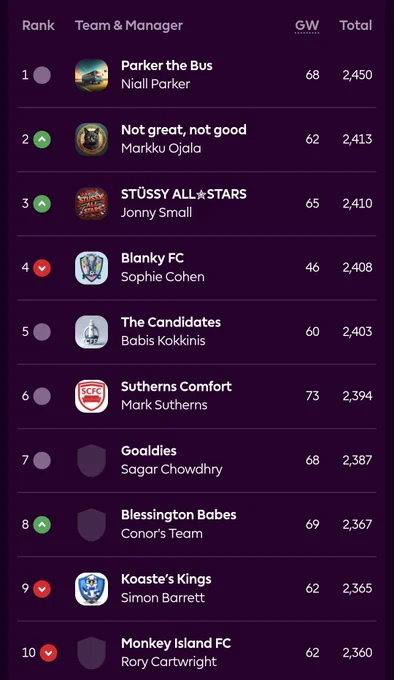The image size is (394, 680).
Task: Click the Total column header
Action: click(x=356, y=26)
